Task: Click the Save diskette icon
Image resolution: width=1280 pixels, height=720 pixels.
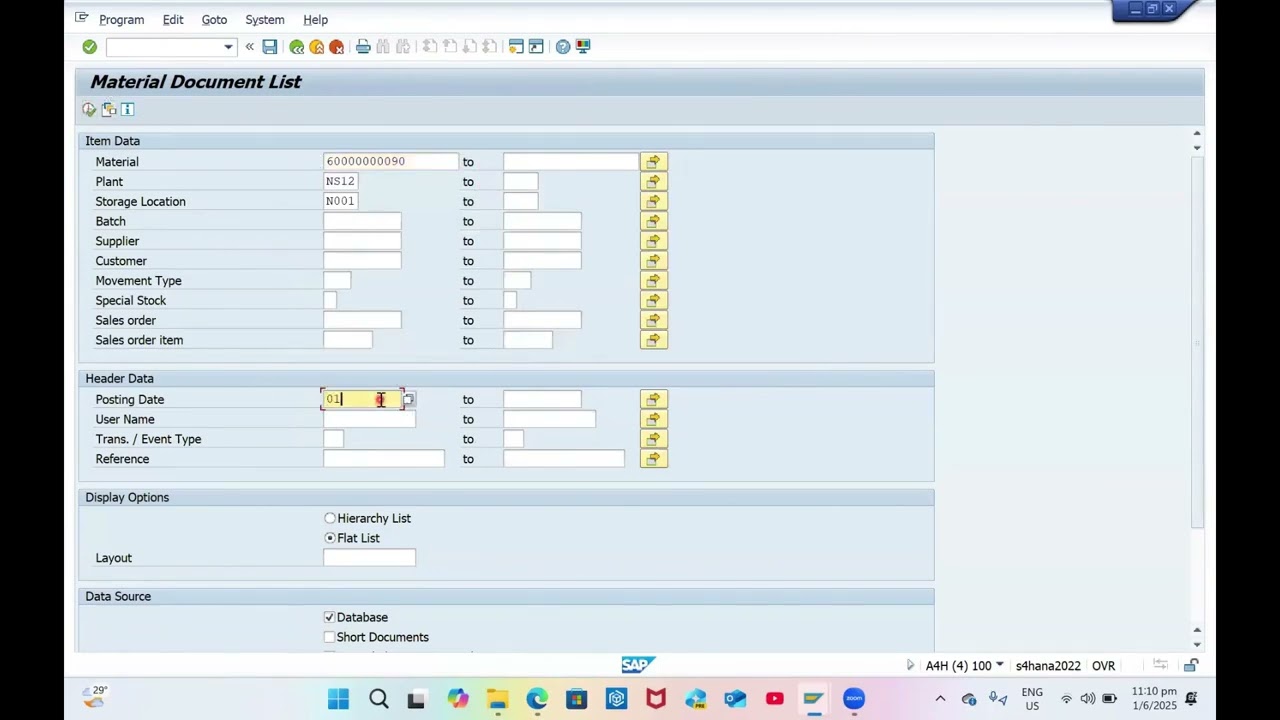Action: tap(270, 47)
